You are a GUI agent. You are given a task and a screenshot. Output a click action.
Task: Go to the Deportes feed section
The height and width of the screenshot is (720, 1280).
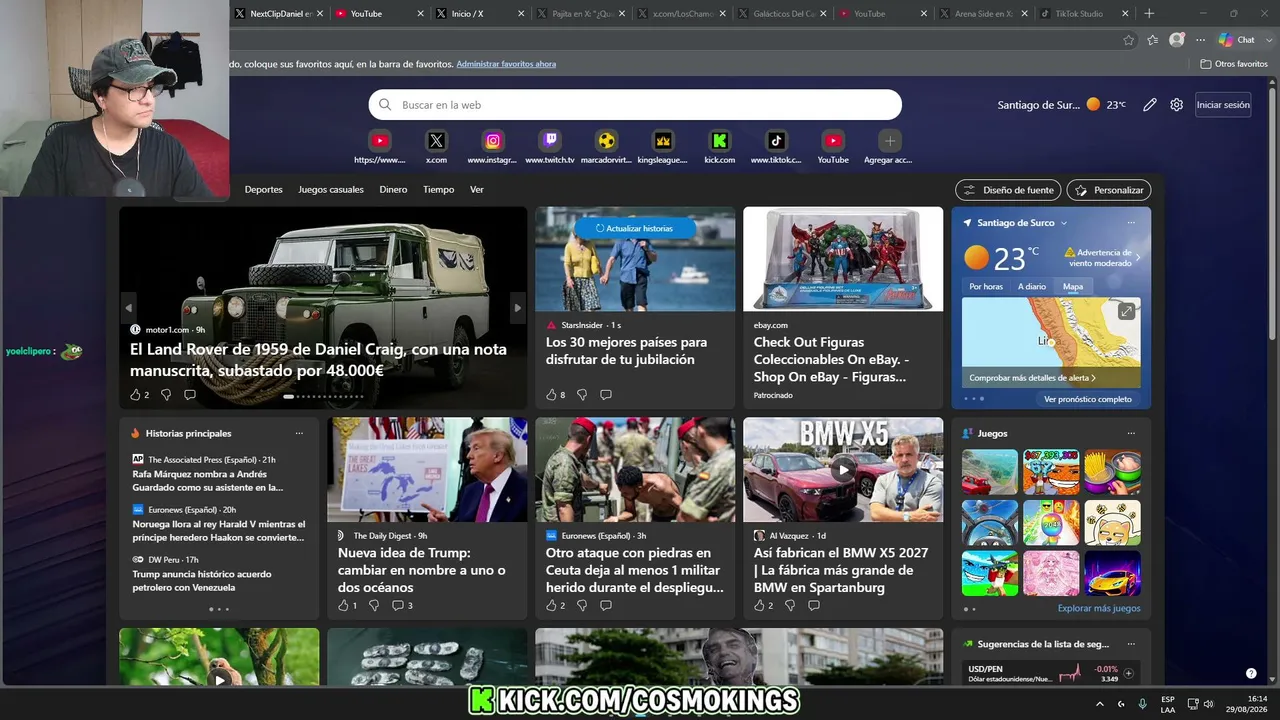click(264, 190)
